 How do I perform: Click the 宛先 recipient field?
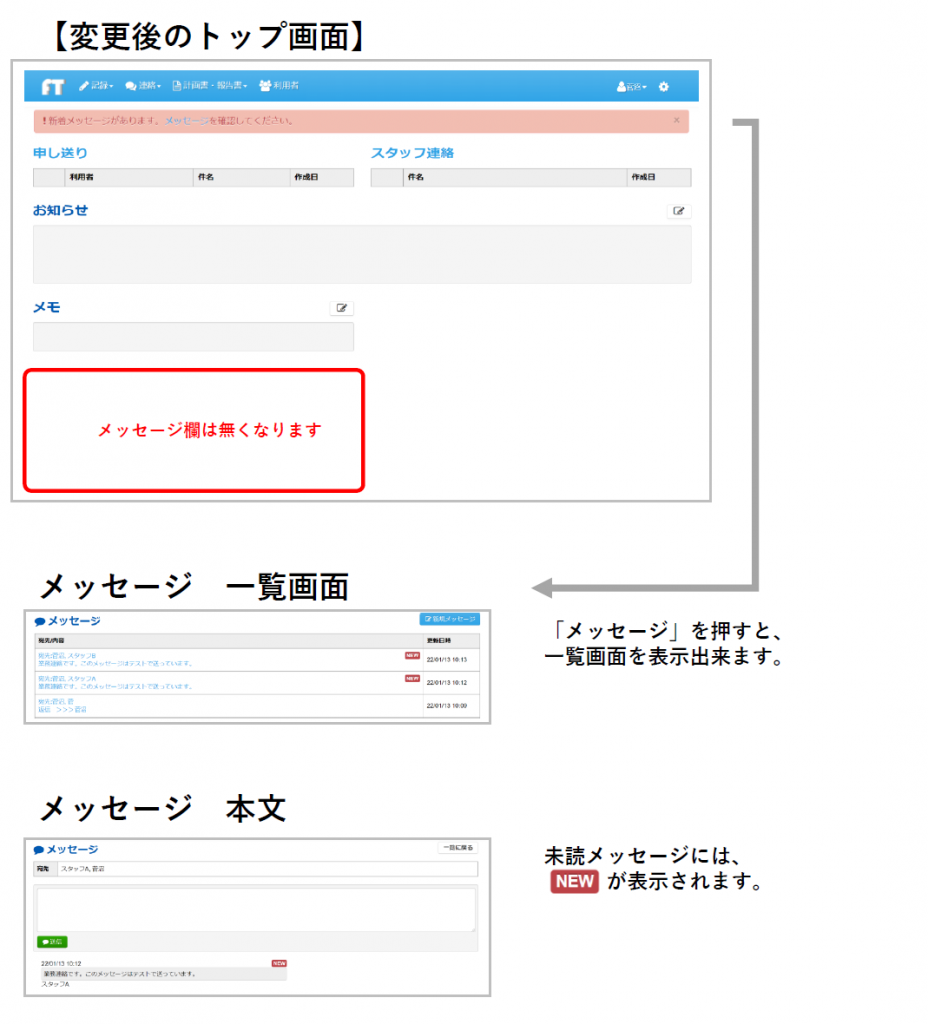point(266,869)
